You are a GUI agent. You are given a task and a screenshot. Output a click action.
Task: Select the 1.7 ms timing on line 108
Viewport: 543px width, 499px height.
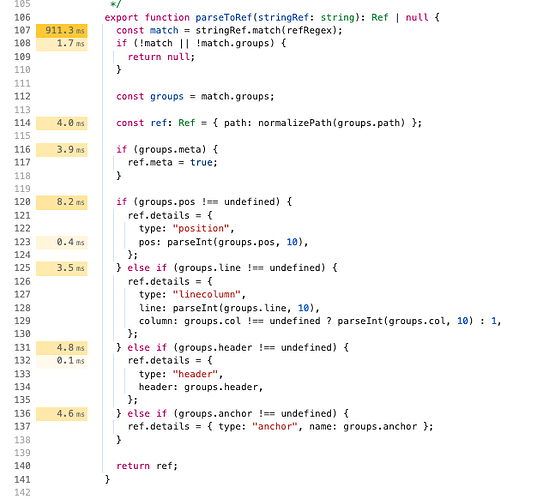click(x=62, y=44)
